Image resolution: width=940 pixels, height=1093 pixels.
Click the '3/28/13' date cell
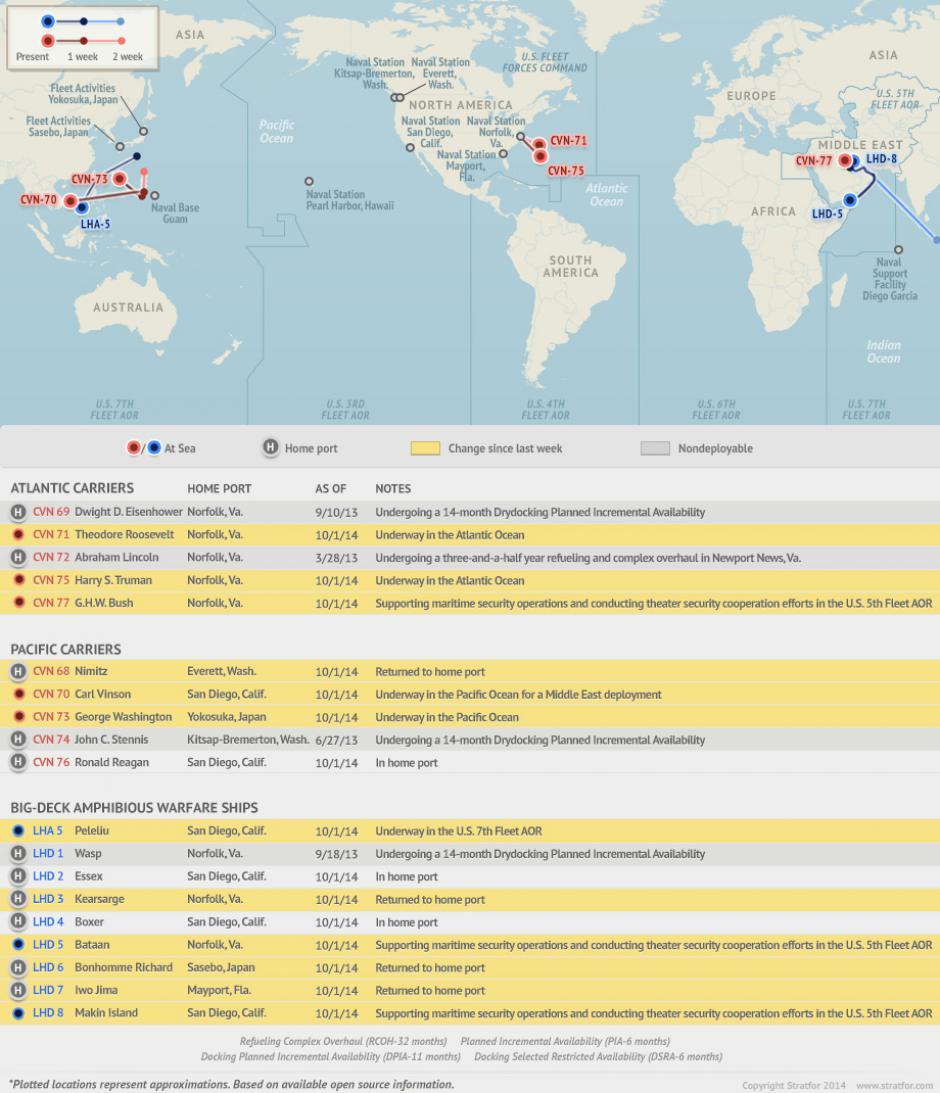pos(336,558)
